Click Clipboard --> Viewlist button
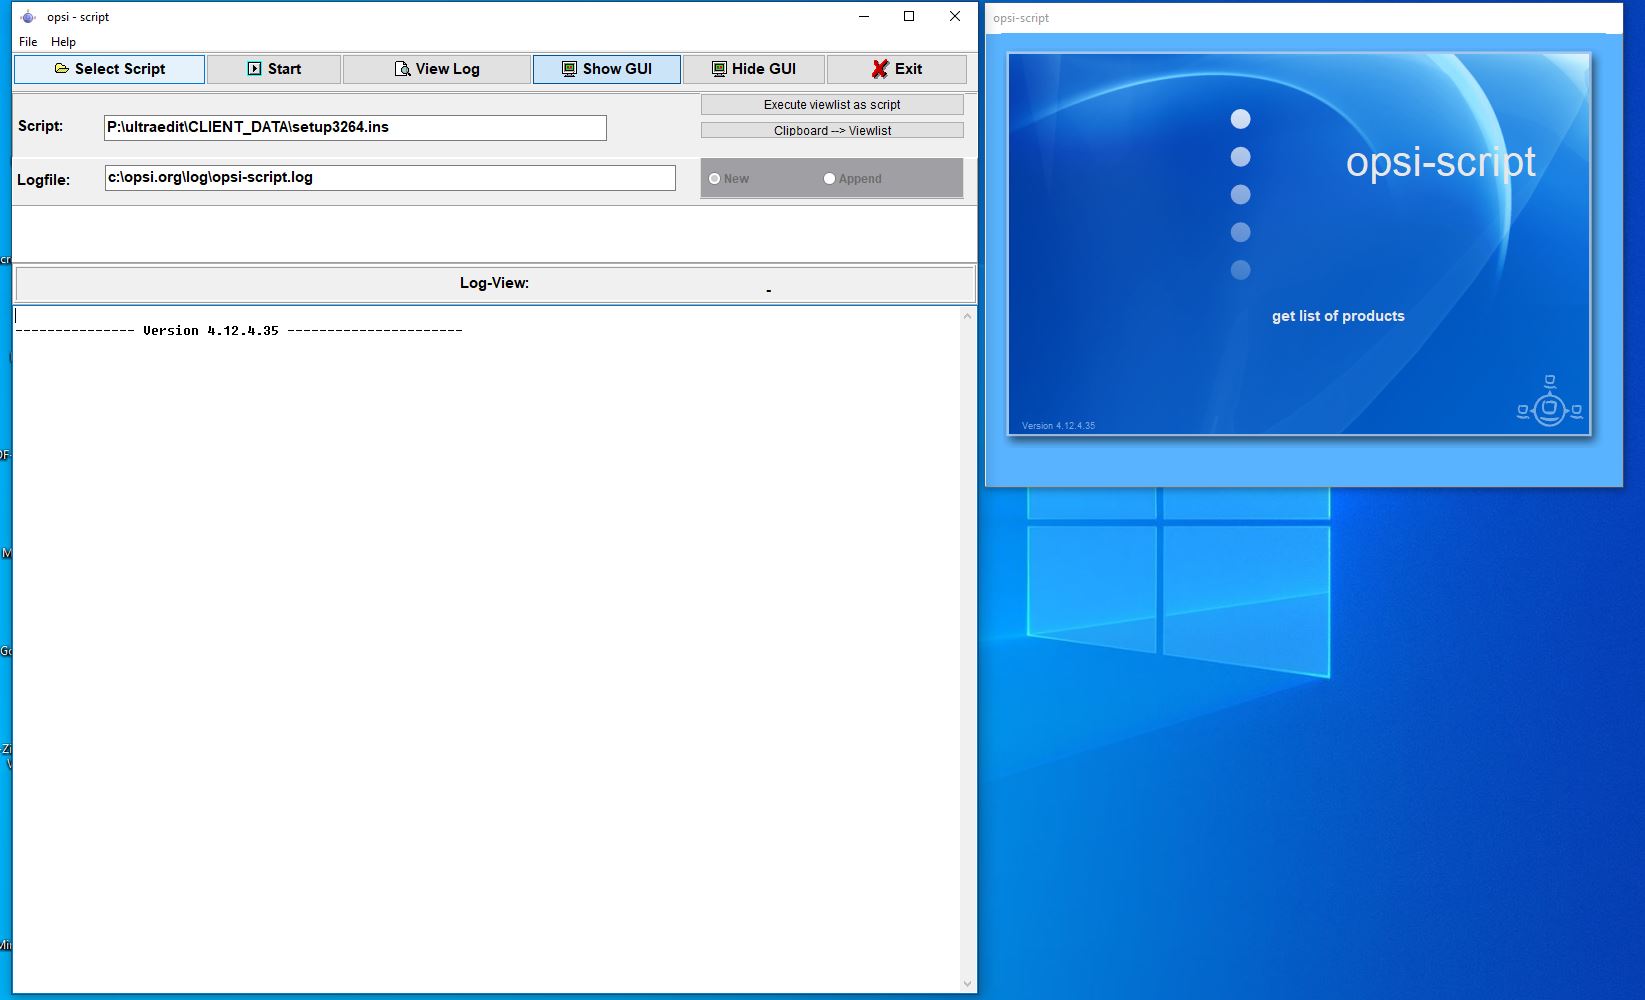The image size is (1645, 1000). click(x=832, y=130)
